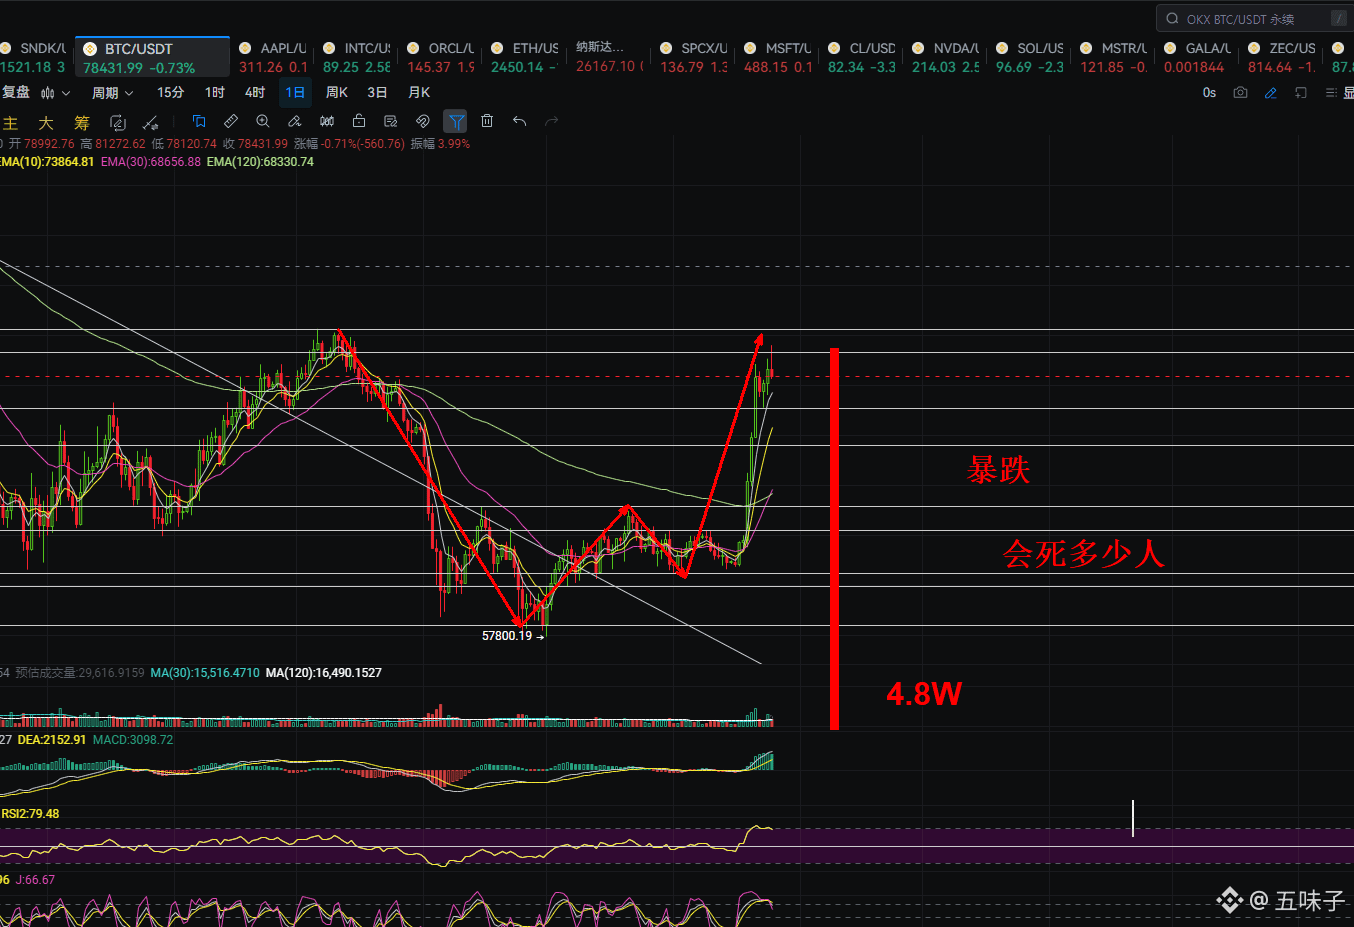Select the 1时 timeframe
This screenshot has width=1354, height=927.
[215, 93]
